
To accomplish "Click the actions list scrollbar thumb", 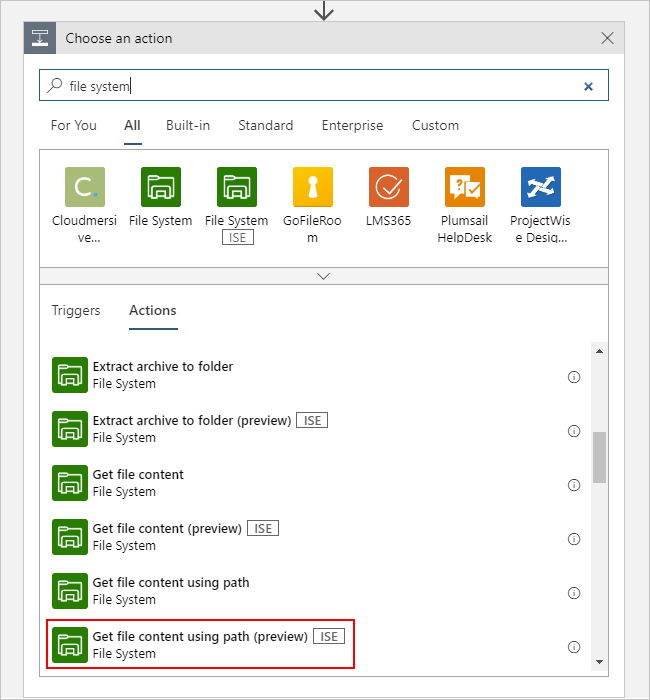I will click(599, 457).
